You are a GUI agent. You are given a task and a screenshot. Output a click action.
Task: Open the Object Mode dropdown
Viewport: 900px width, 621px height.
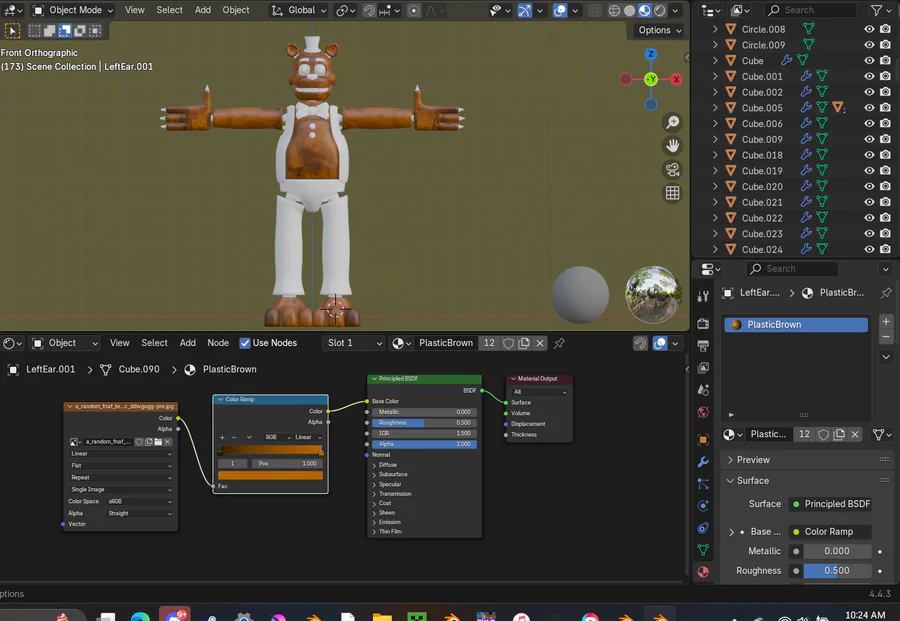[73, 10]
